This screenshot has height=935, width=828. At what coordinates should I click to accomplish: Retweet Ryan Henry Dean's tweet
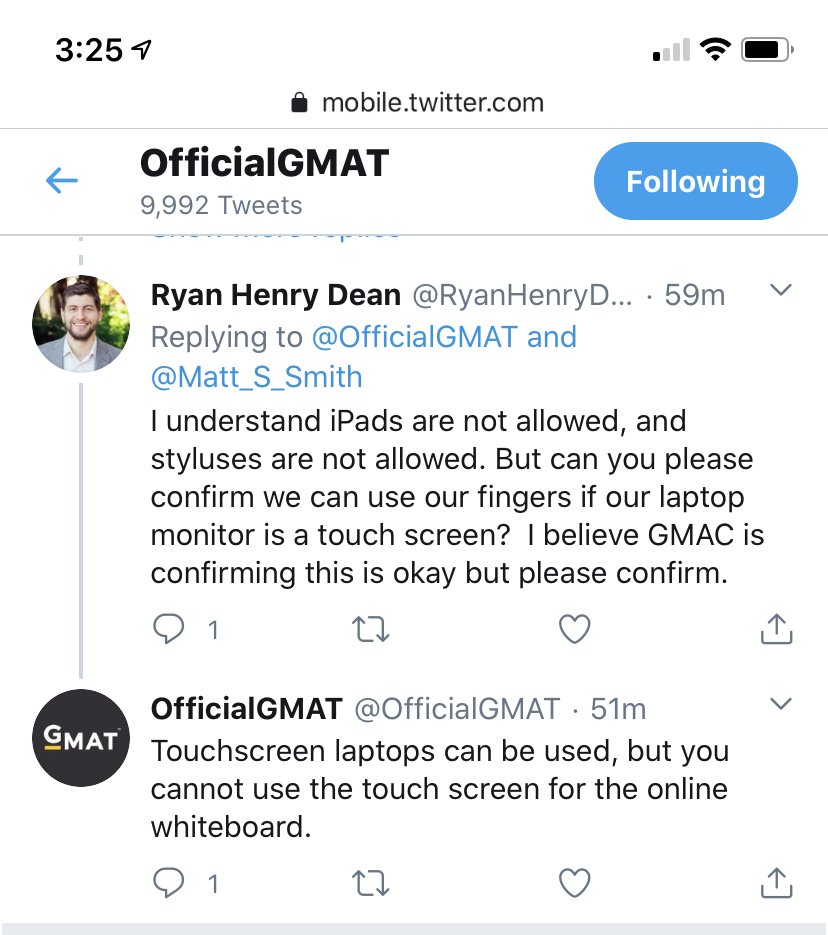pyautogui.click(x=371, y=628)
